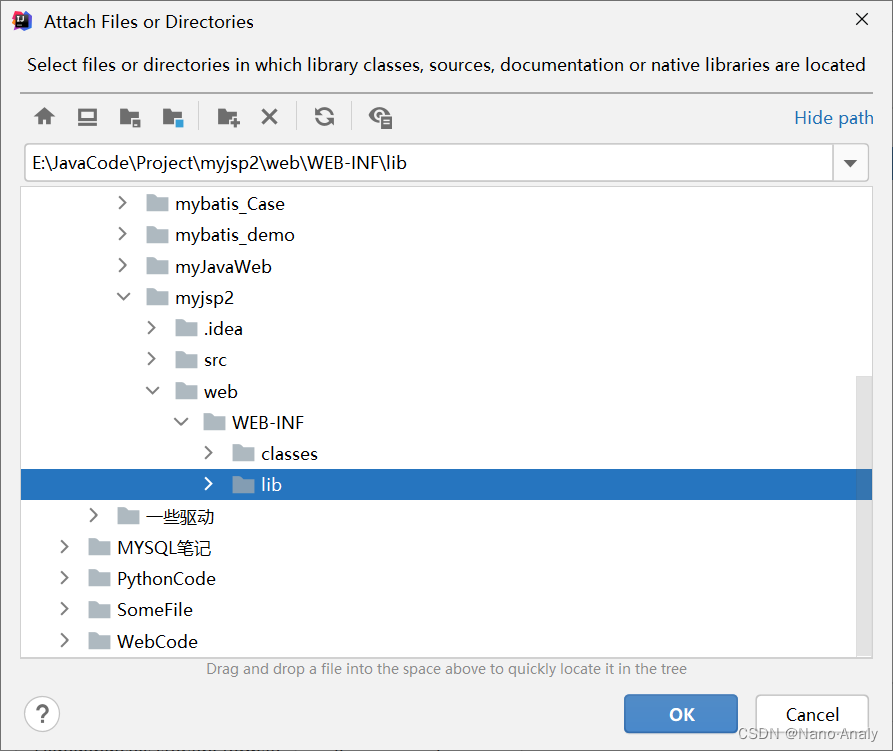Select the .idea folder icon
The height and width of the screenshot is (751, 893).
pyautogui.click(x=186, y=329)
